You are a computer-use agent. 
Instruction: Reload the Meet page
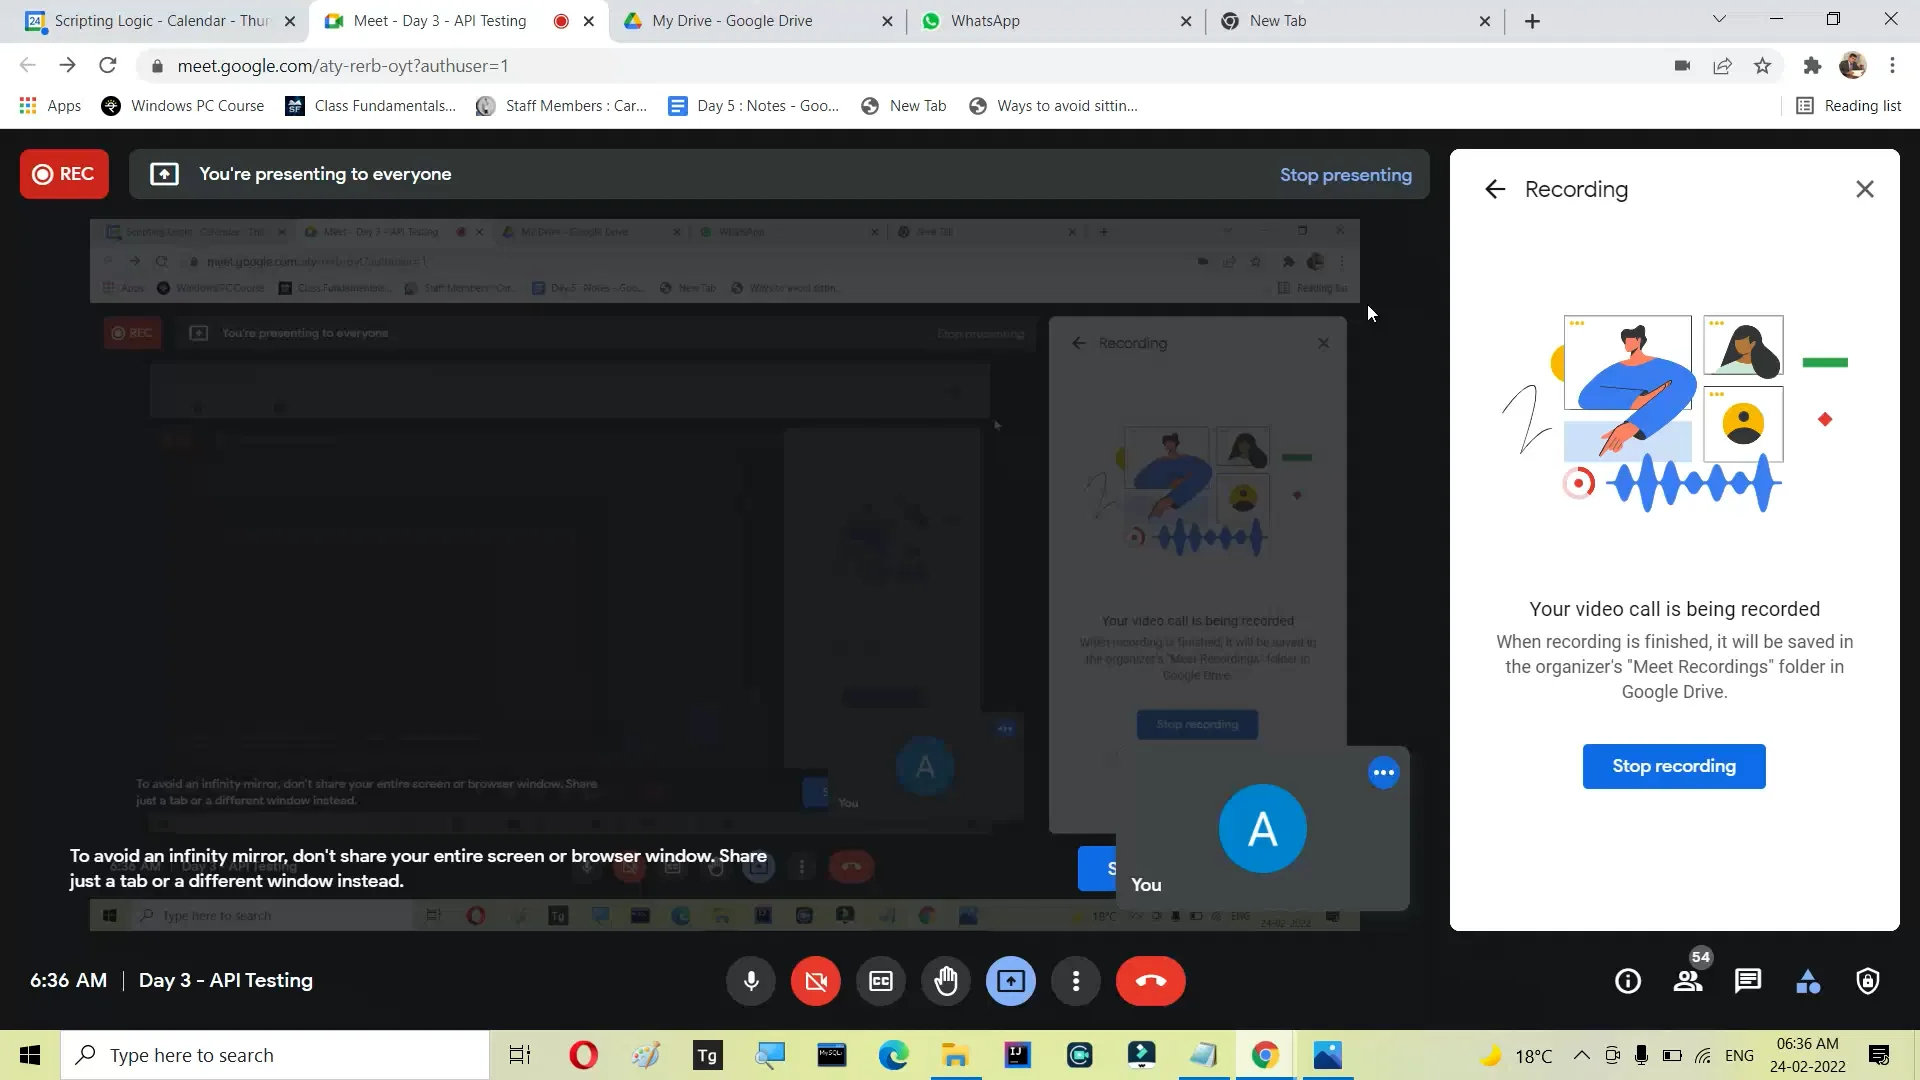108,66
